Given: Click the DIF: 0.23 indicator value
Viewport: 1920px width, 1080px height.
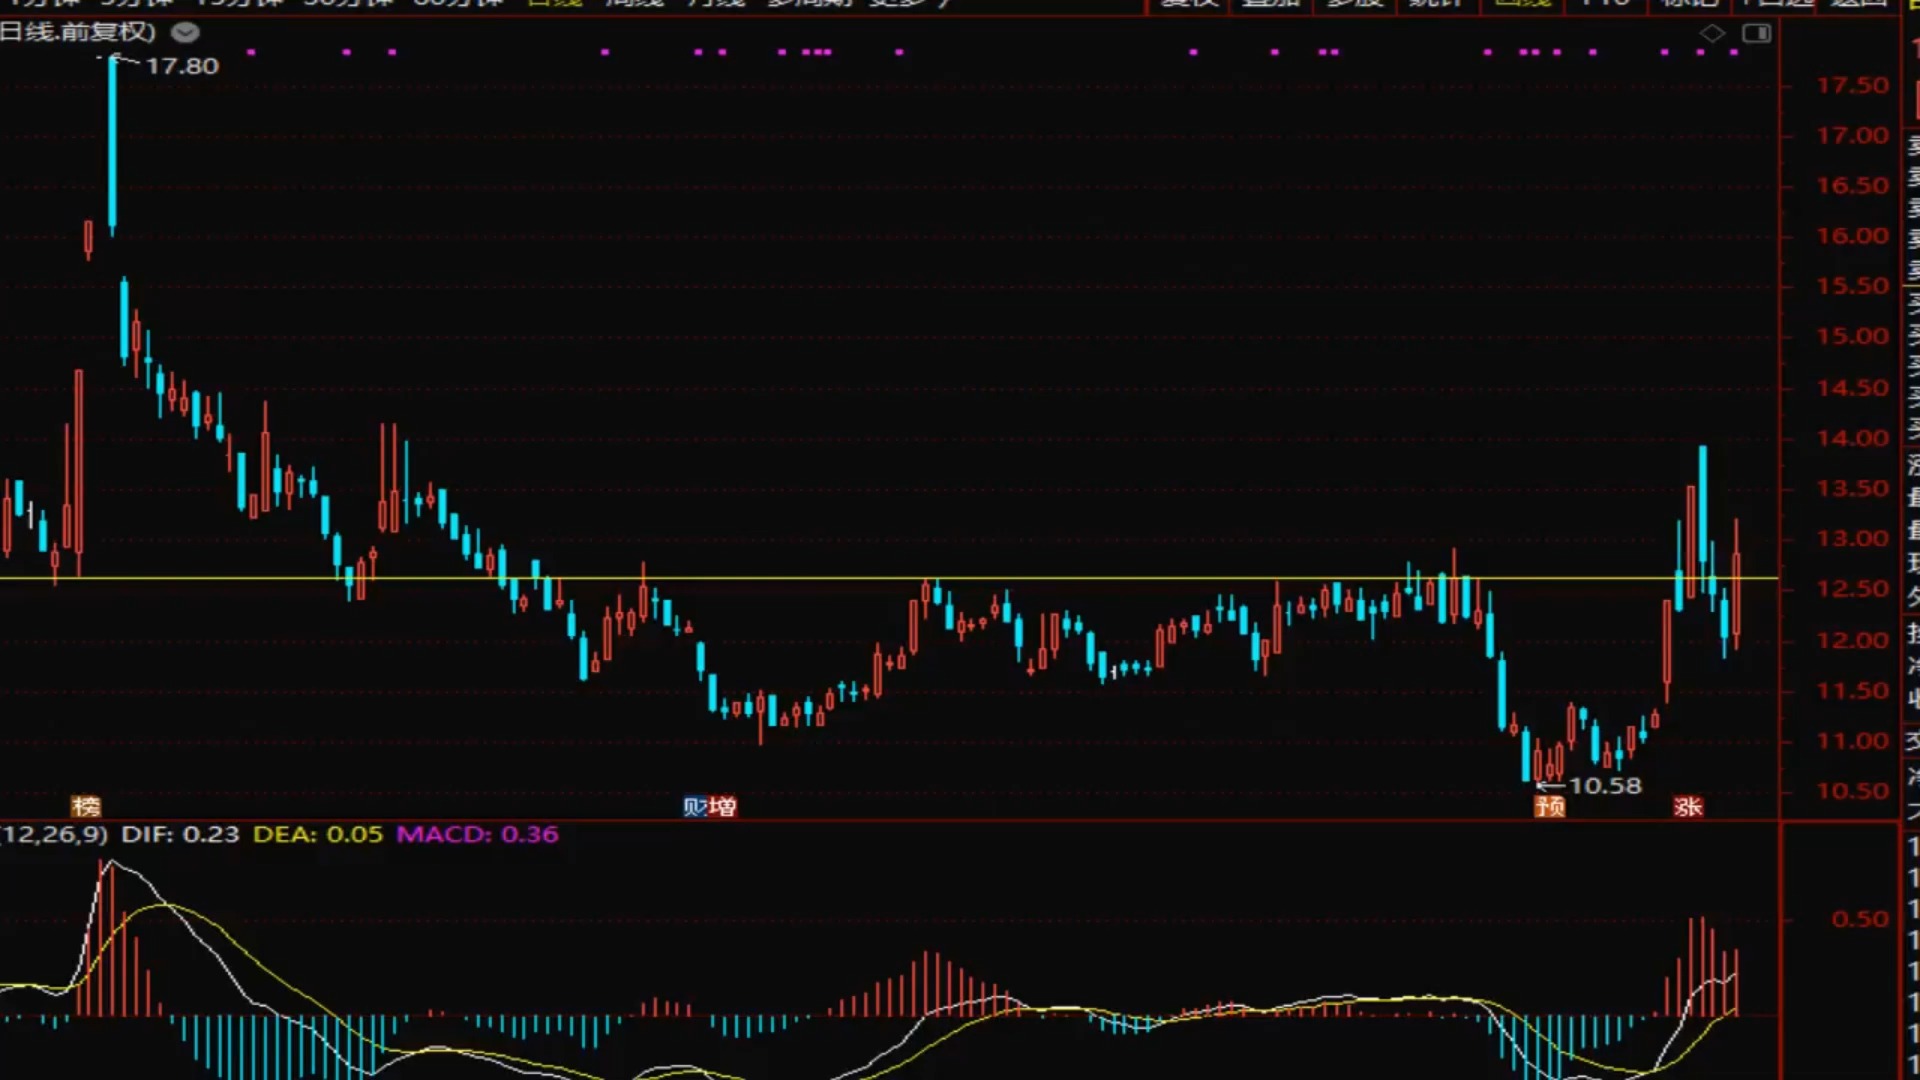Looking at the screenshot, I should coord(180,834).
